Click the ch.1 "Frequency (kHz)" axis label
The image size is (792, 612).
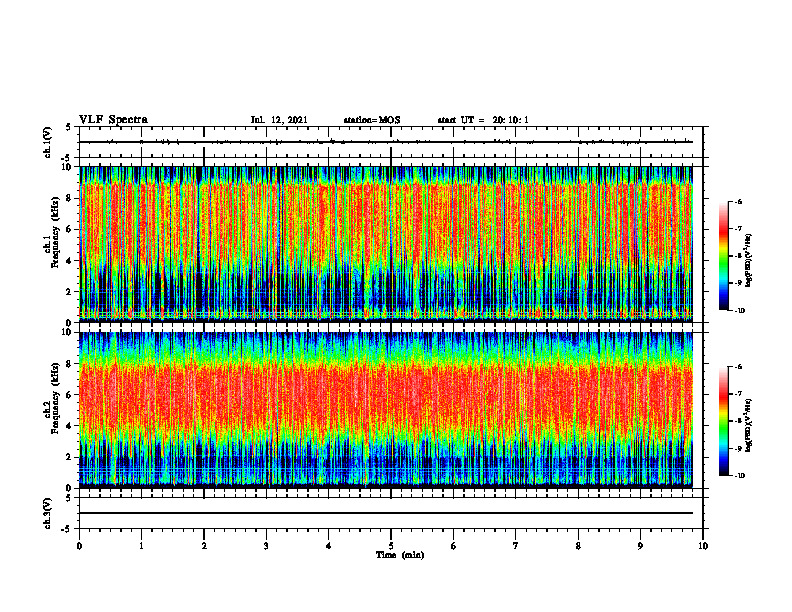point(56,231)
